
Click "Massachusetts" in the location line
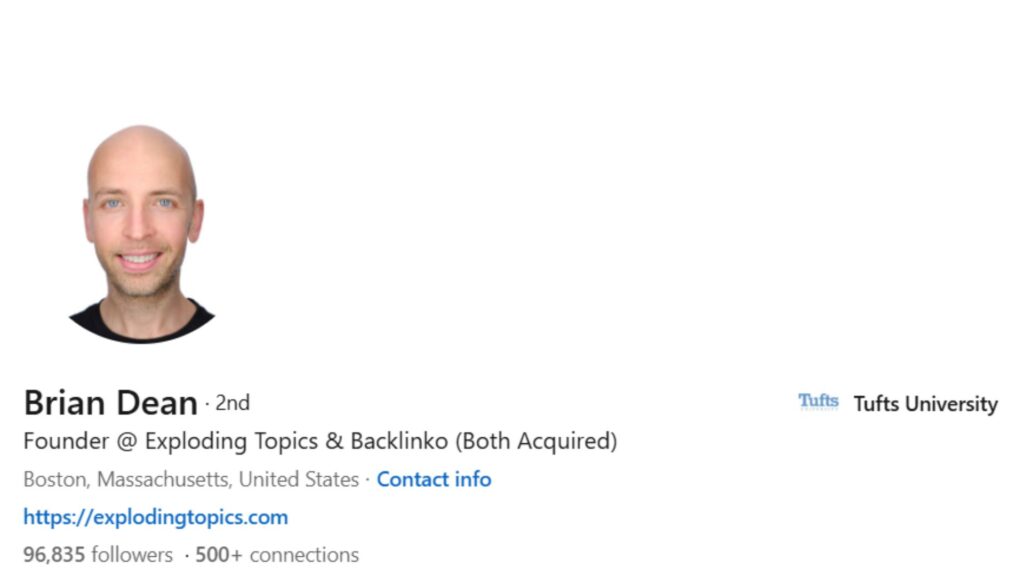(x=164, y=479)
